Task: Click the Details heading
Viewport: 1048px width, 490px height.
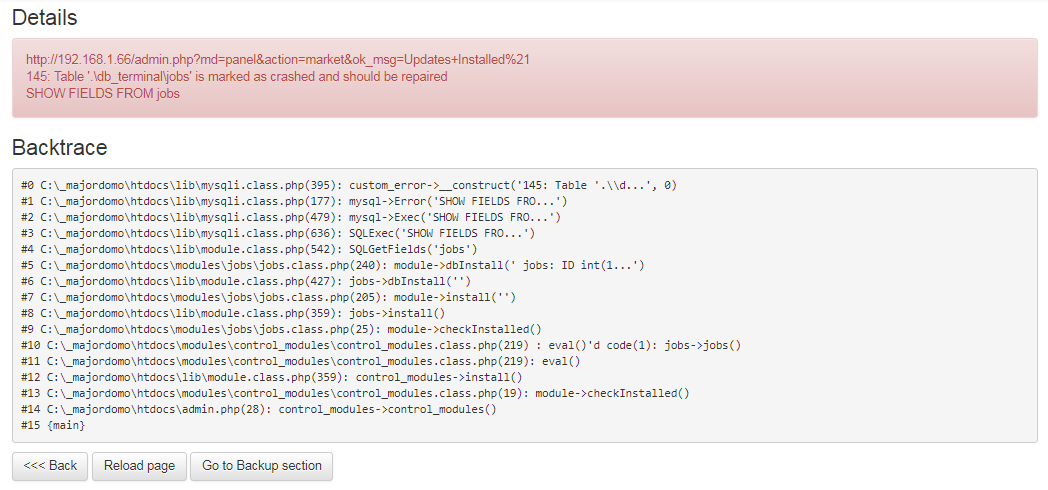Action: [44, 17]
